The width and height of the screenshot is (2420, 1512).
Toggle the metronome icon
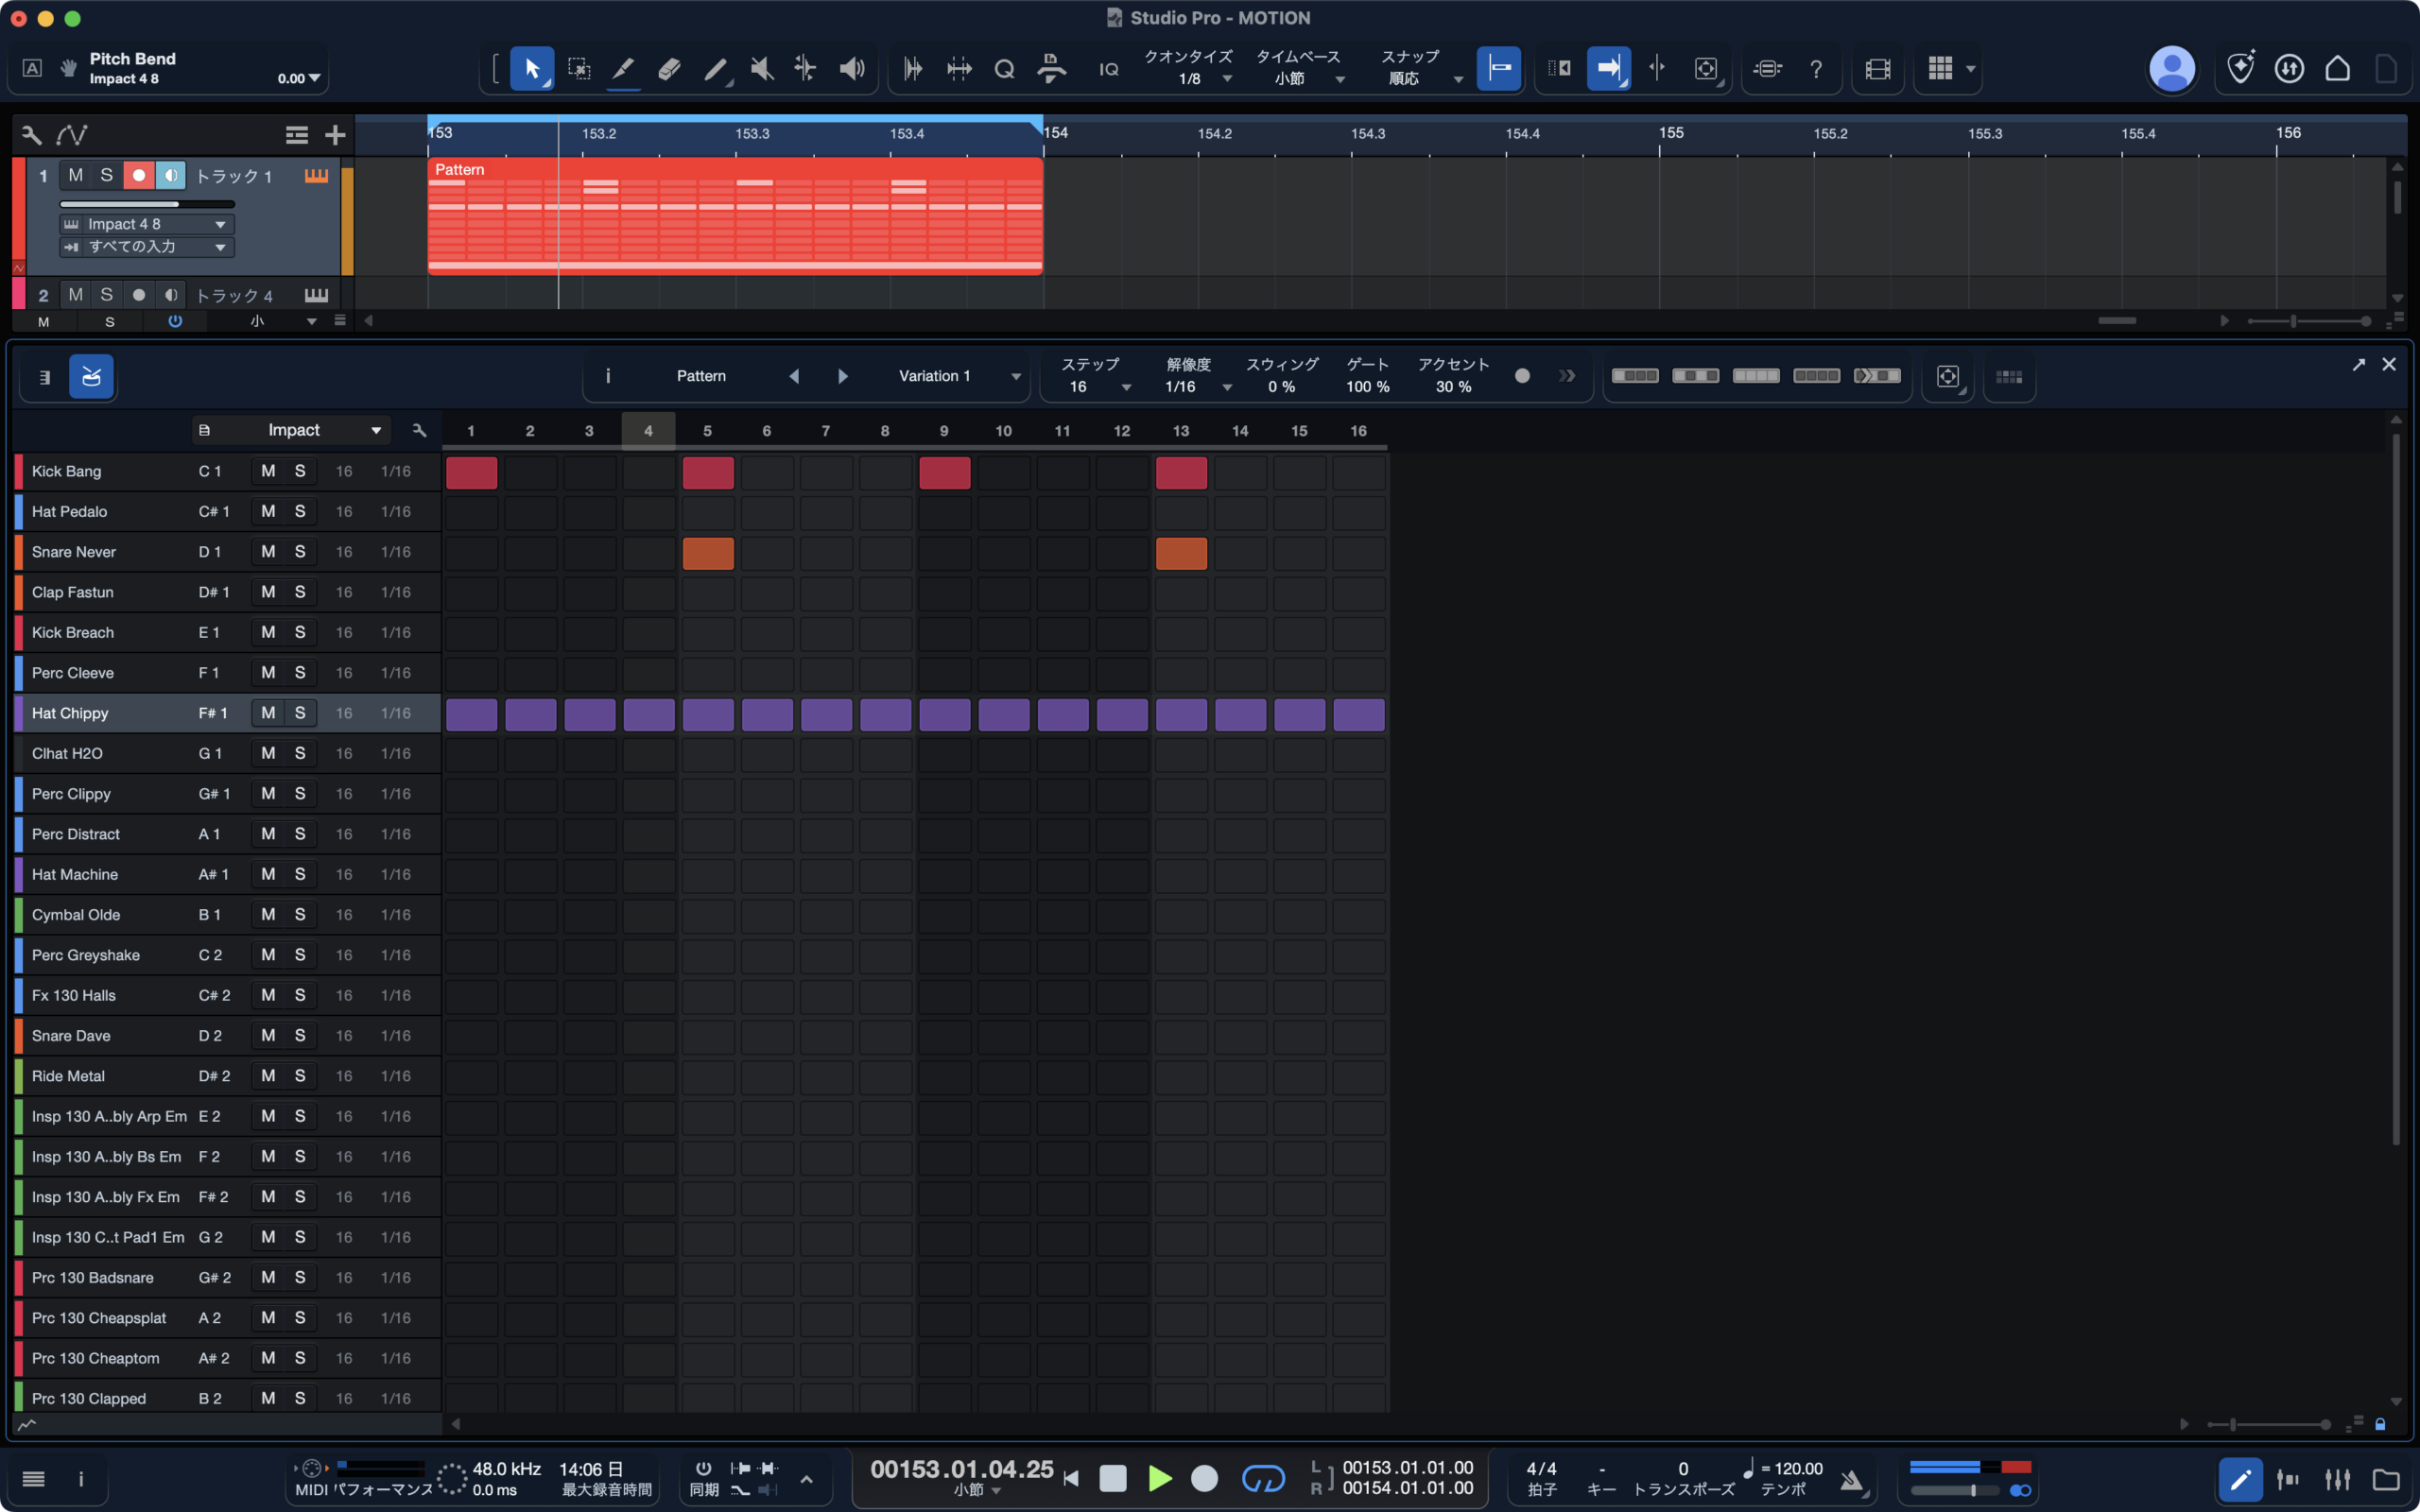(x=1852, y=1479)
